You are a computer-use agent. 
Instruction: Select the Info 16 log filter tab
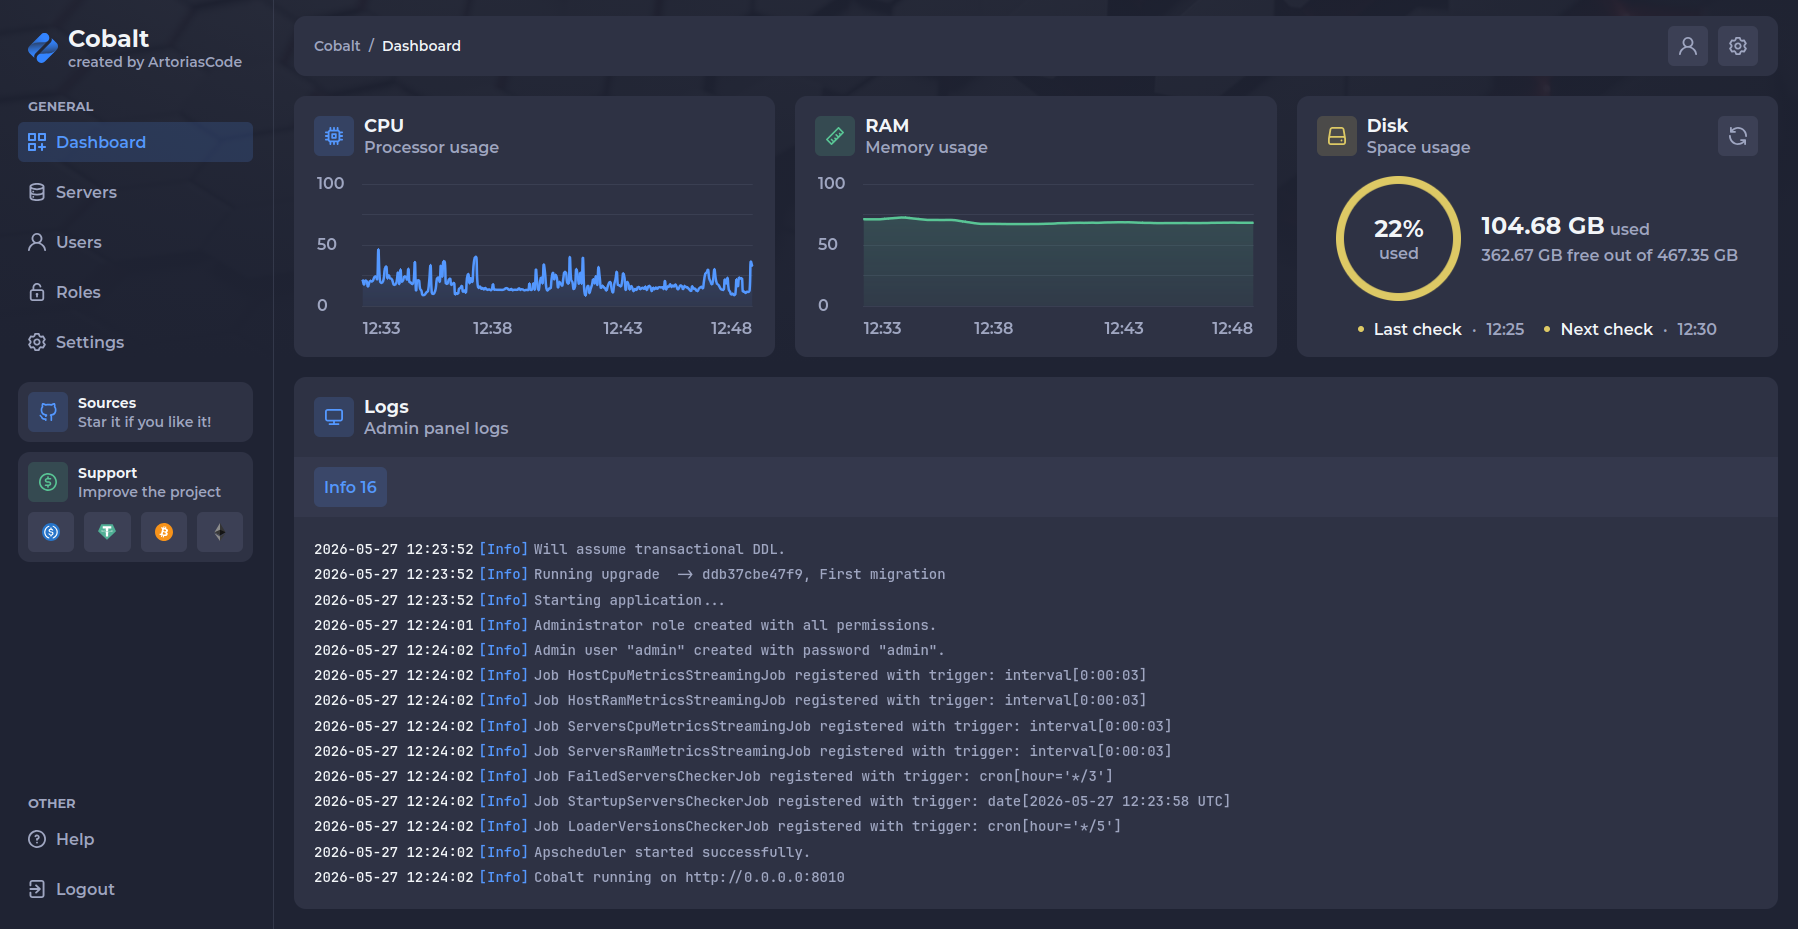[350, 487]
